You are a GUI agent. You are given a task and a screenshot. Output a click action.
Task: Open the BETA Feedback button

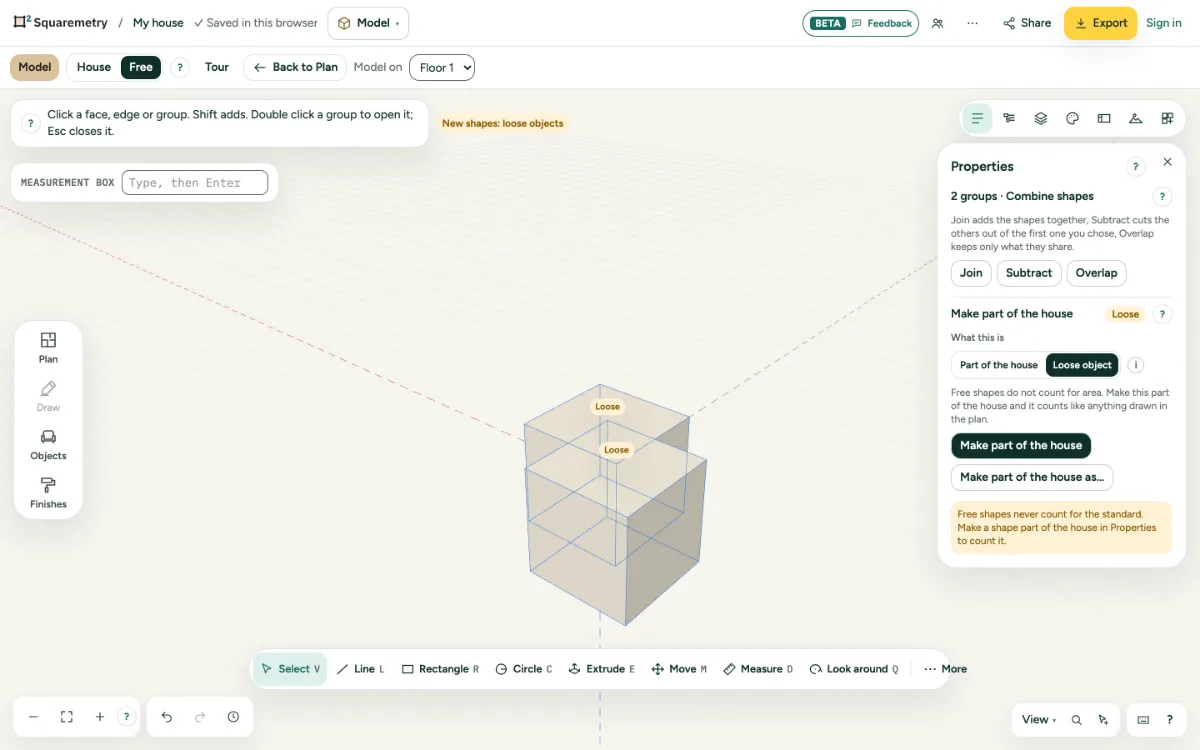pos(861,23)
